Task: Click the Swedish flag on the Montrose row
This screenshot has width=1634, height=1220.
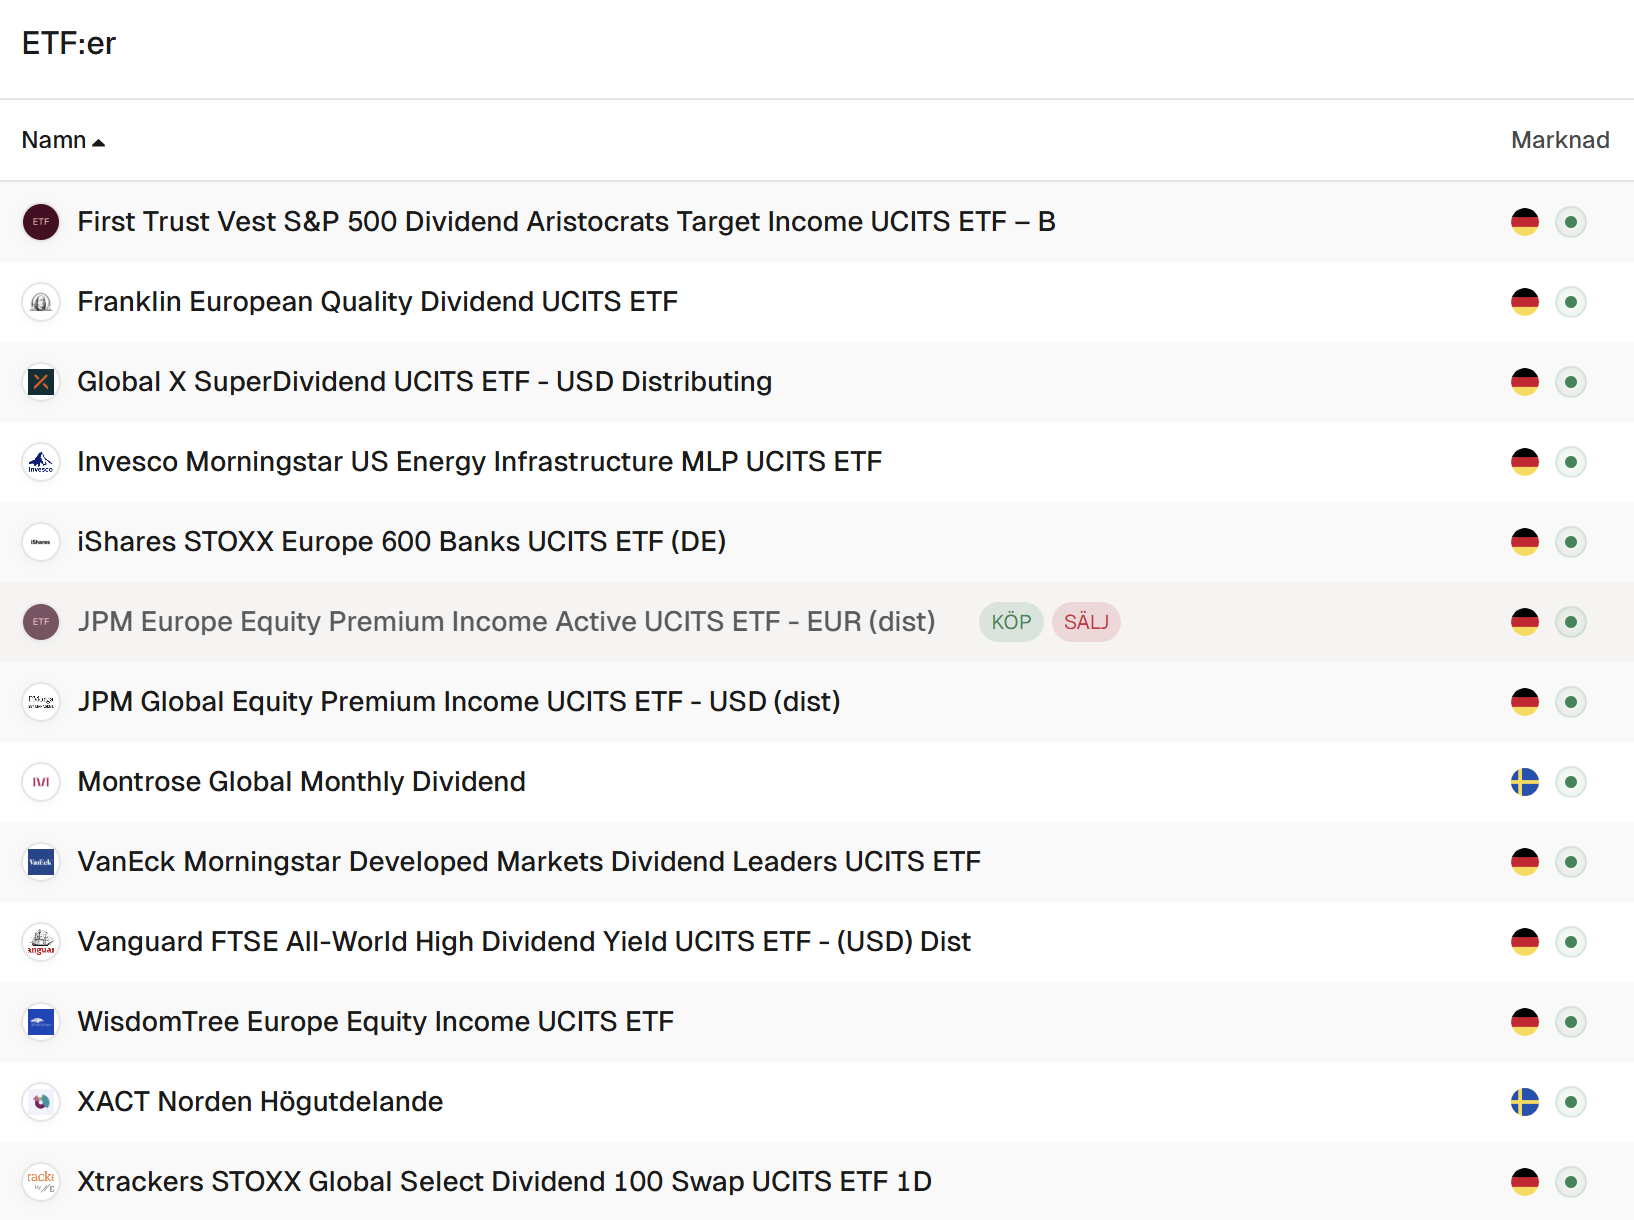Action: (x=1524, y=782)
